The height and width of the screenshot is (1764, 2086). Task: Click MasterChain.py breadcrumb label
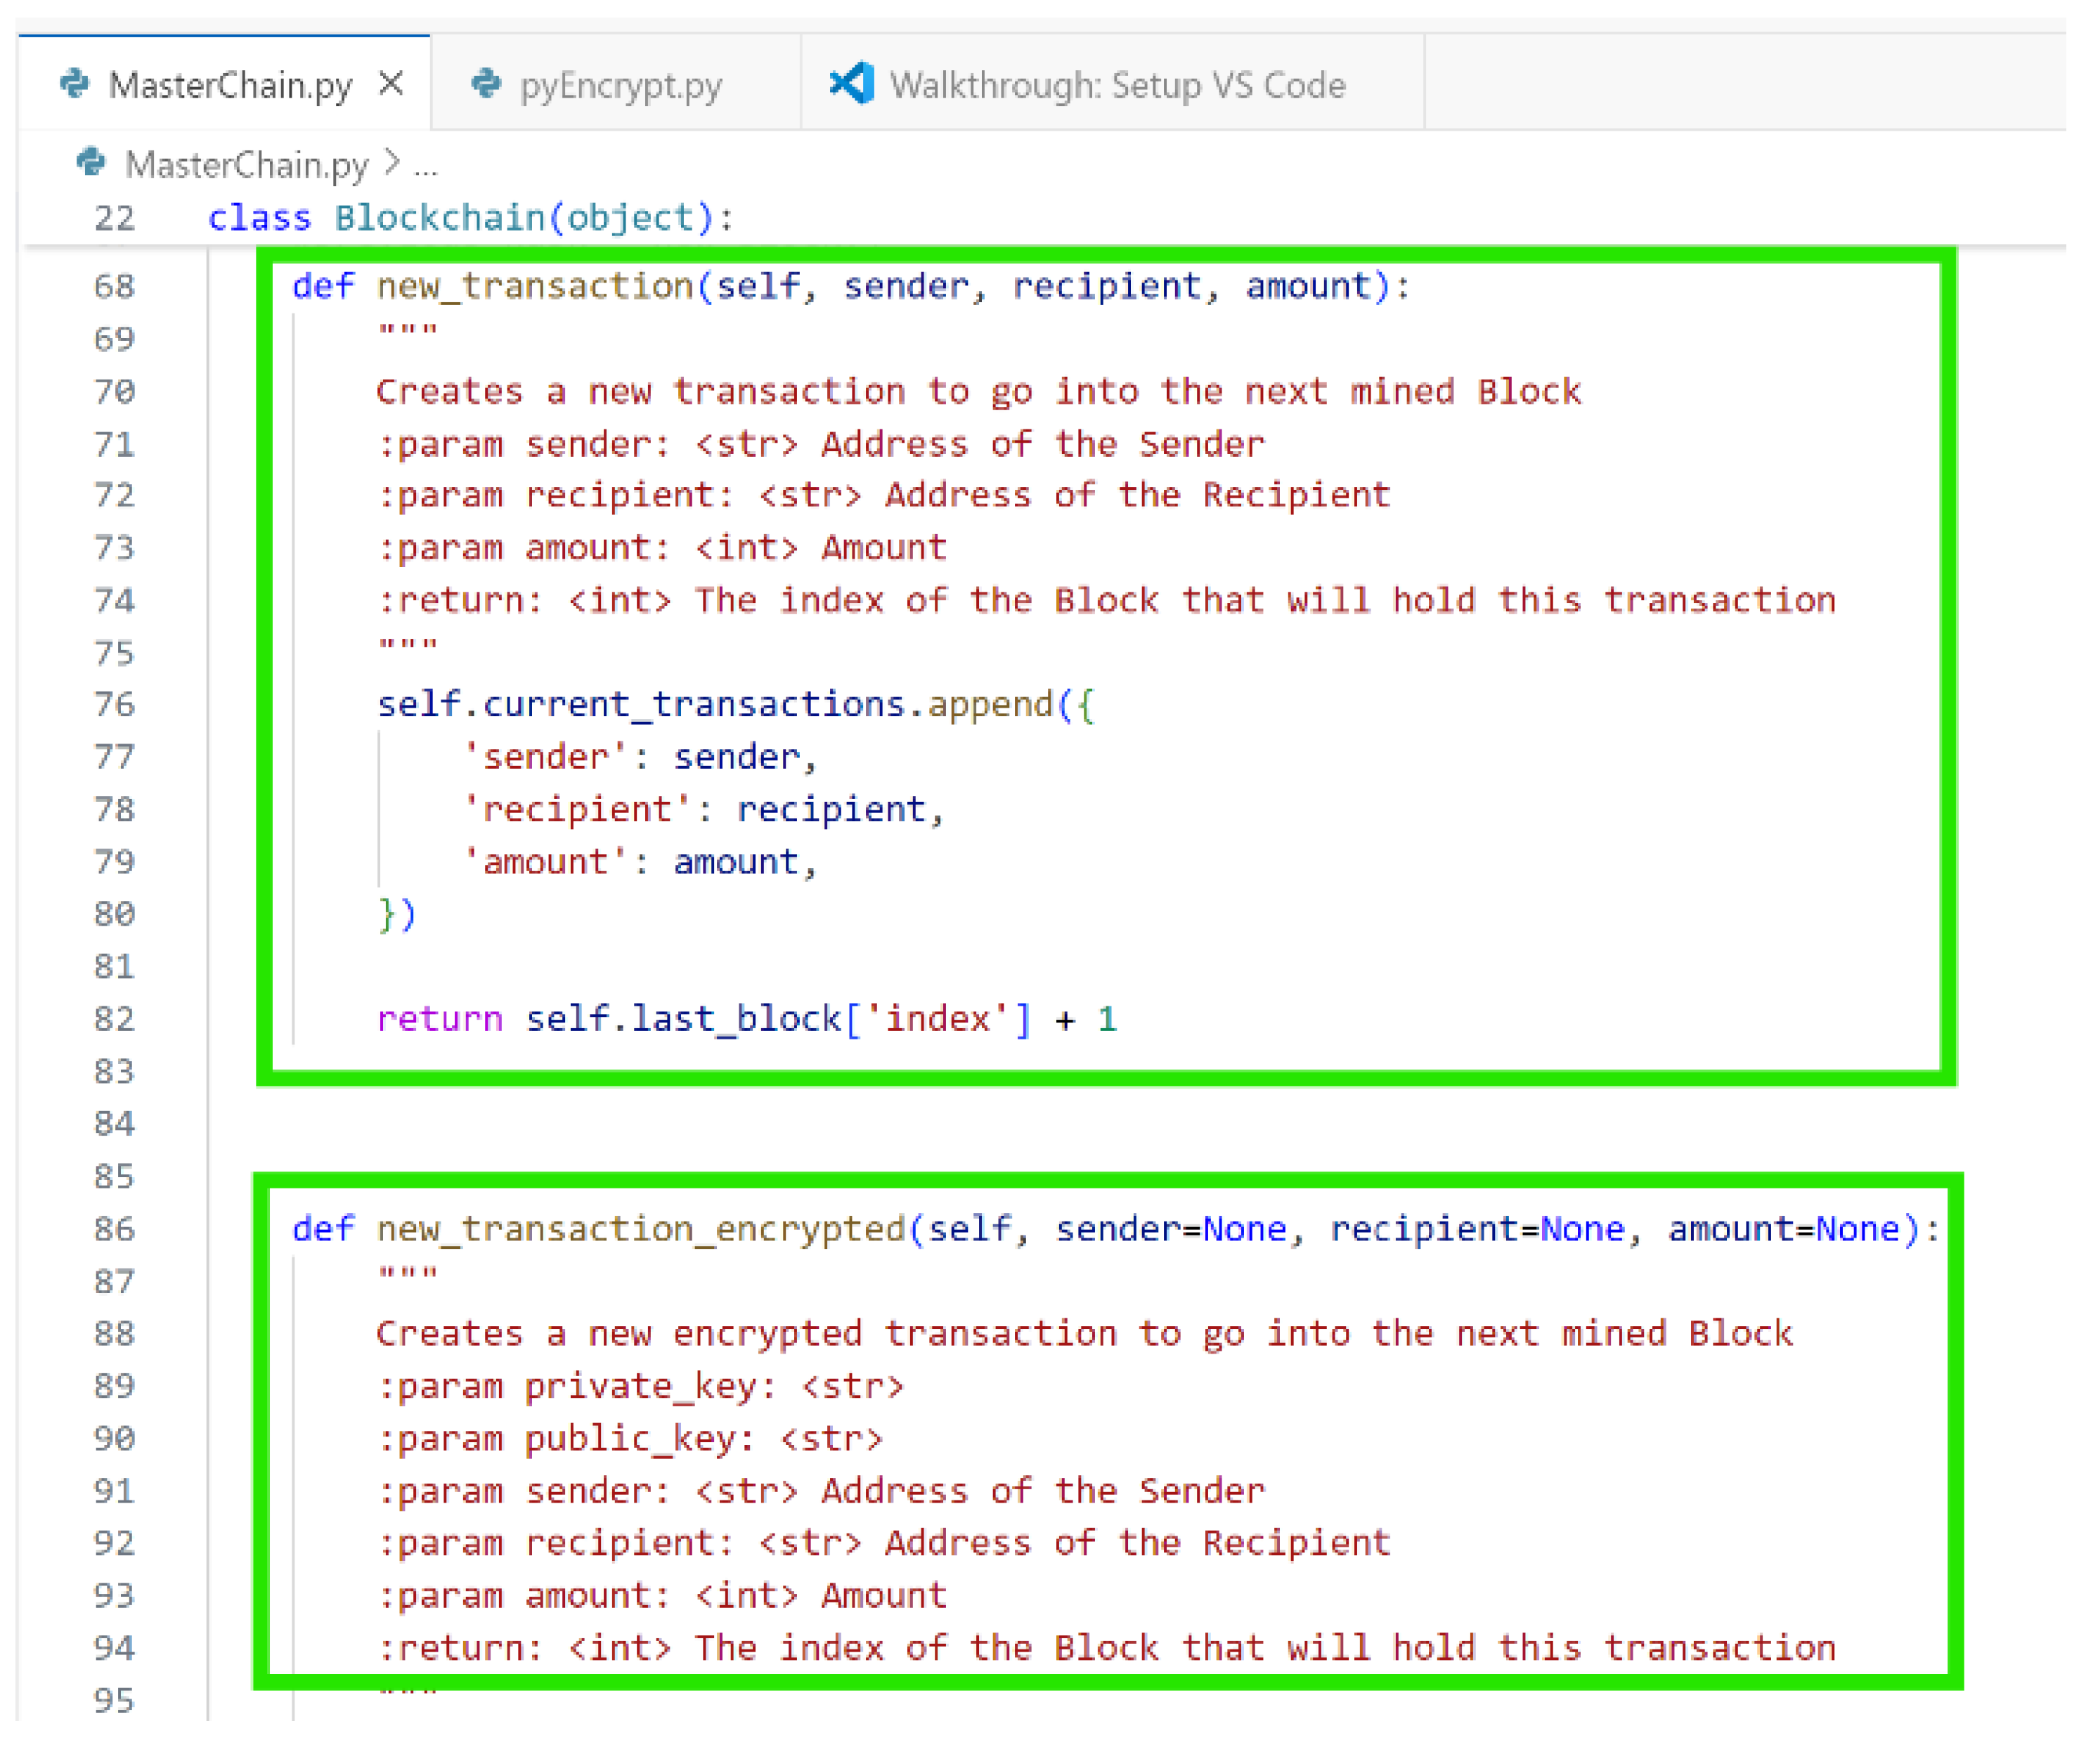246,164
